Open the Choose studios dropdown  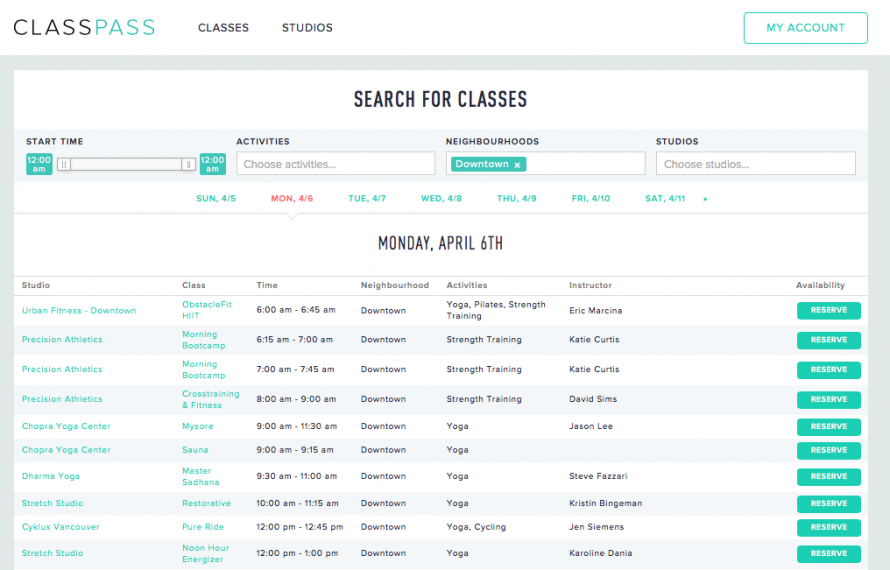pos(755,164)
